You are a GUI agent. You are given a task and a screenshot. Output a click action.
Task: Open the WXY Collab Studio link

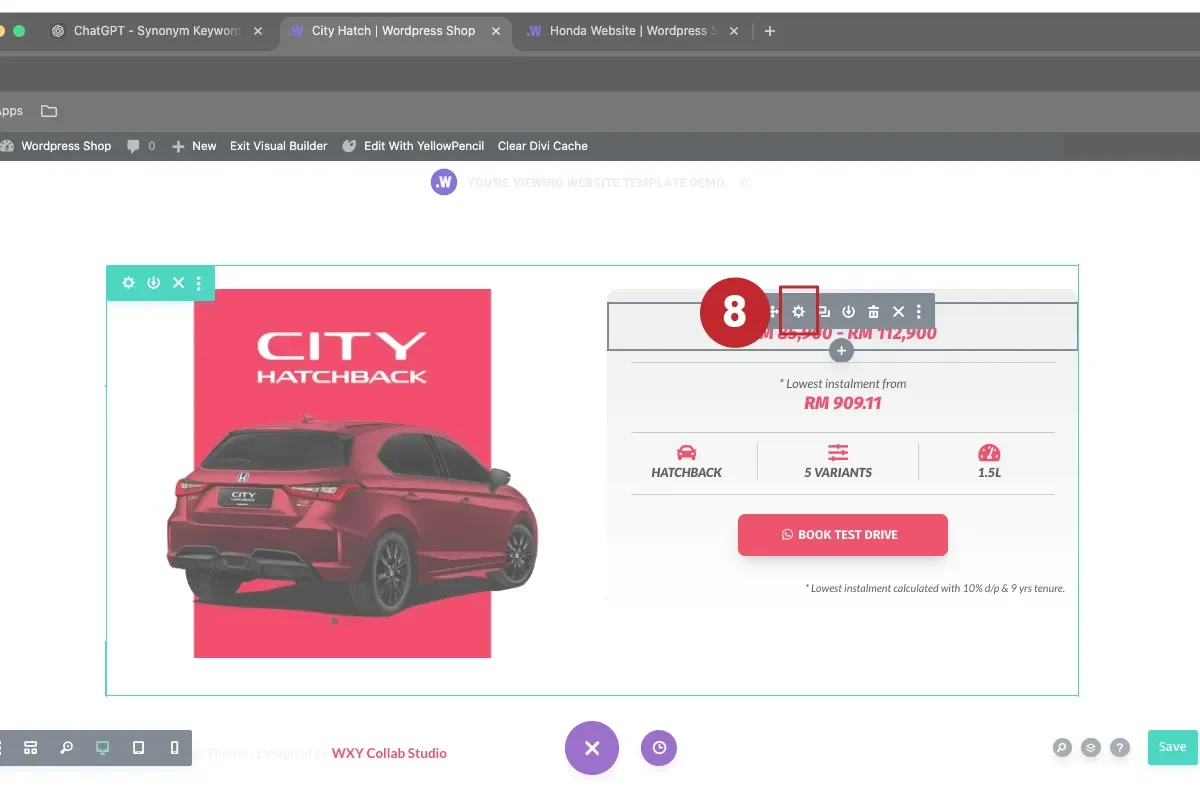[x=389, y=753]
